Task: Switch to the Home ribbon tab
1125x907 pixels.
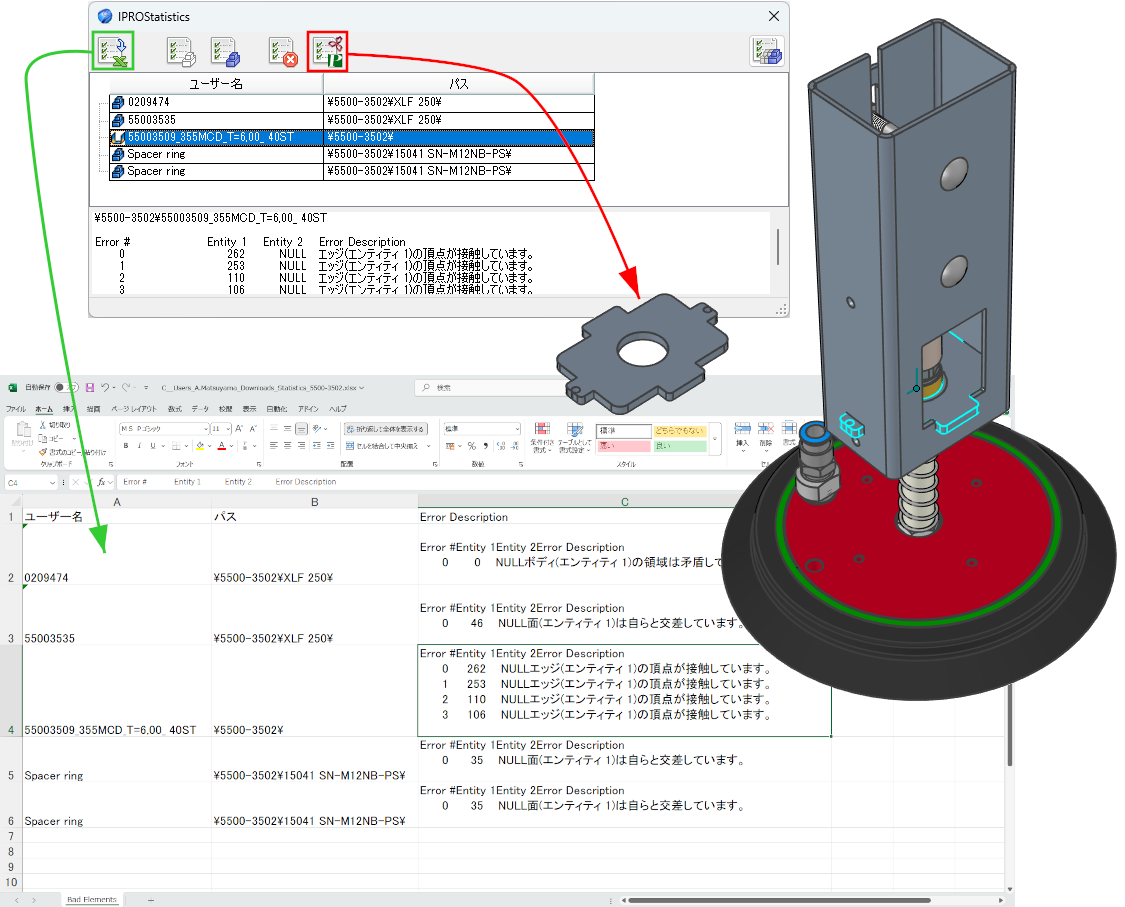Action: 44,408
